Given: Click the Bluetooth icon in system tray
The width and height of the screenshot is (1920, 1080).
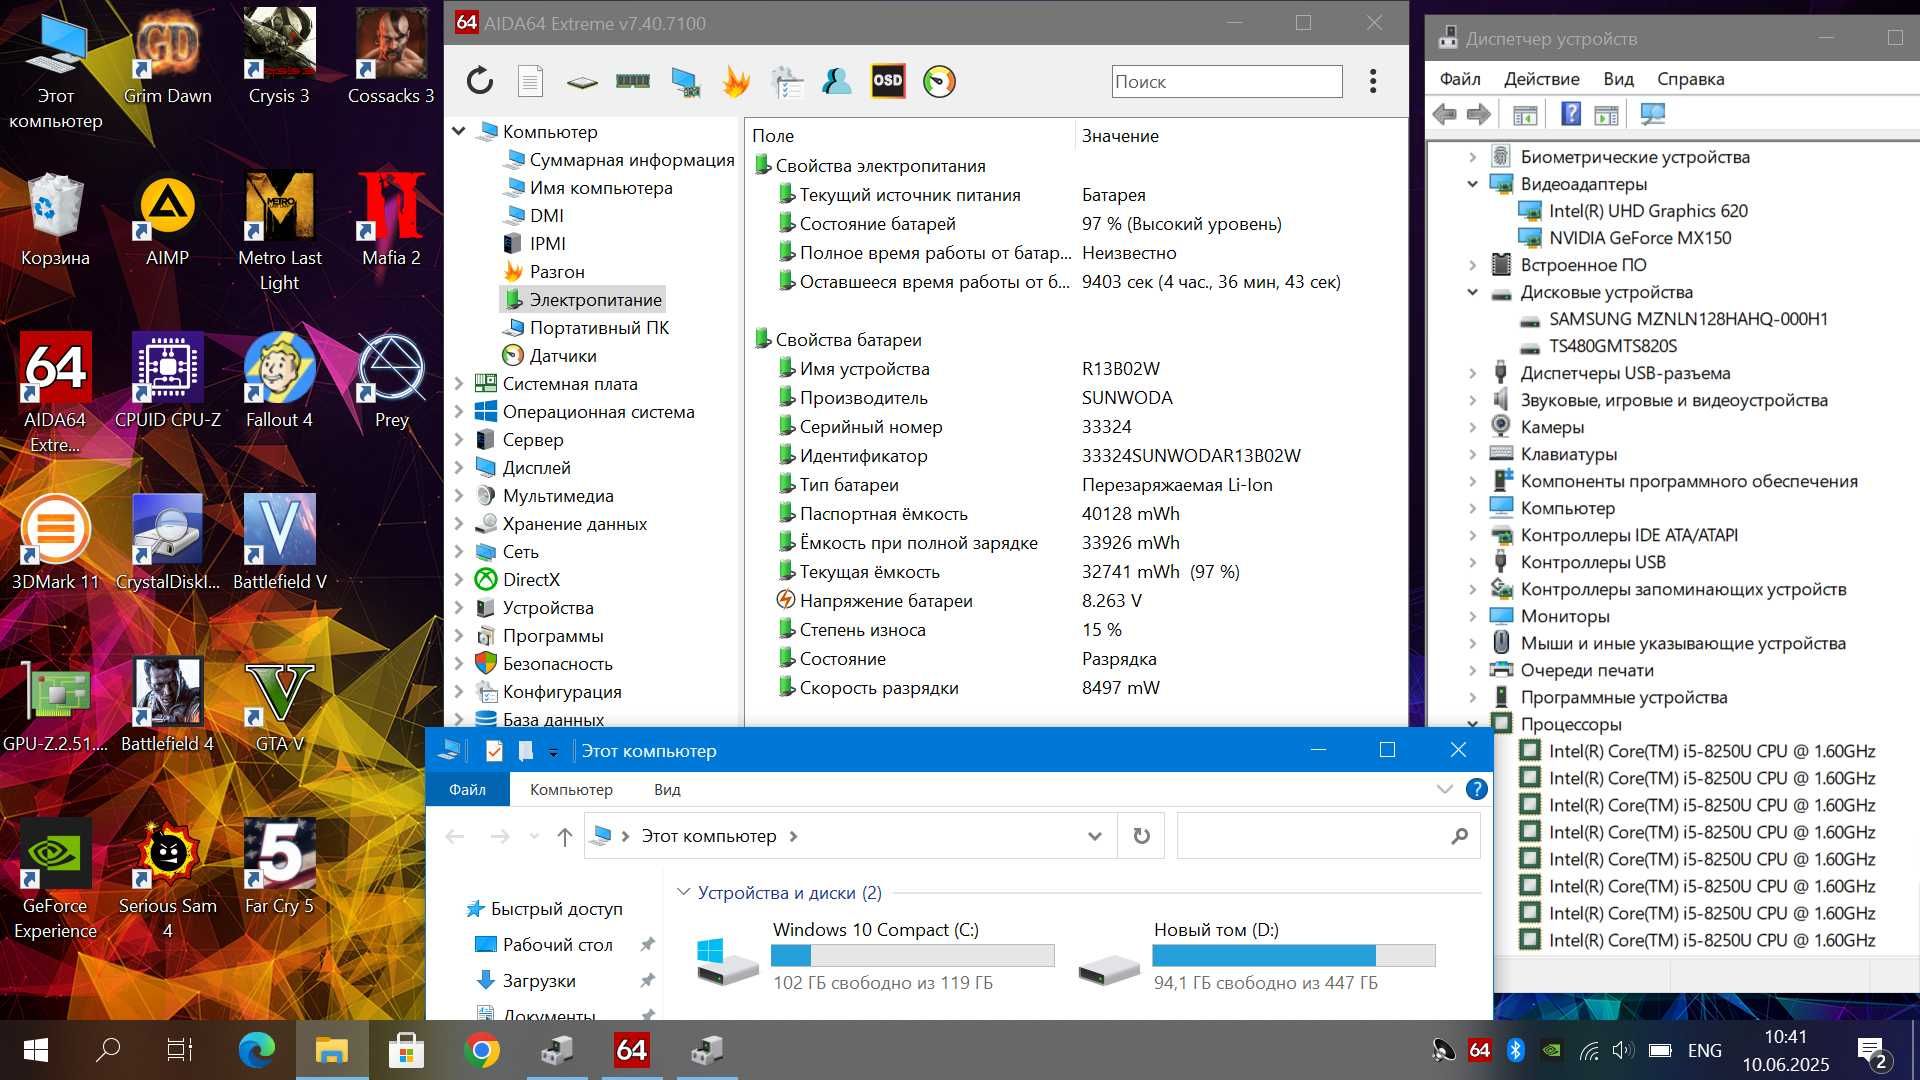Looking at the screenshot, I should [1515, 1050].
